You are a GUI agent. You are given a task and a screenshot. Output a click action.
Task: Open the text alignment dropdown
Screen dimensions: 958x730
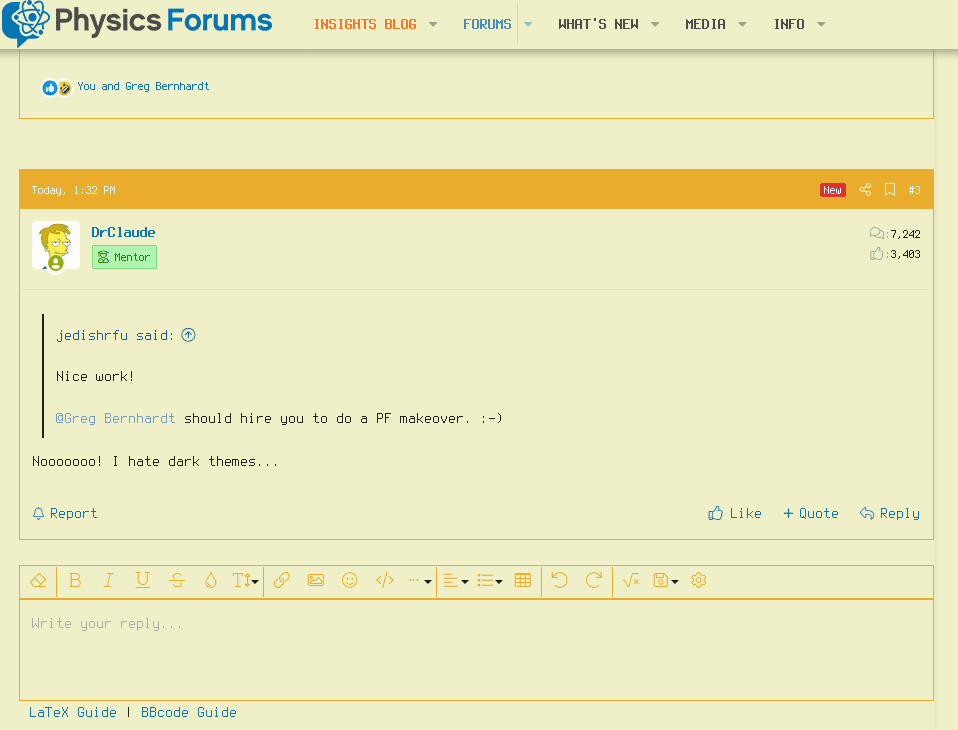click(455, 580)
